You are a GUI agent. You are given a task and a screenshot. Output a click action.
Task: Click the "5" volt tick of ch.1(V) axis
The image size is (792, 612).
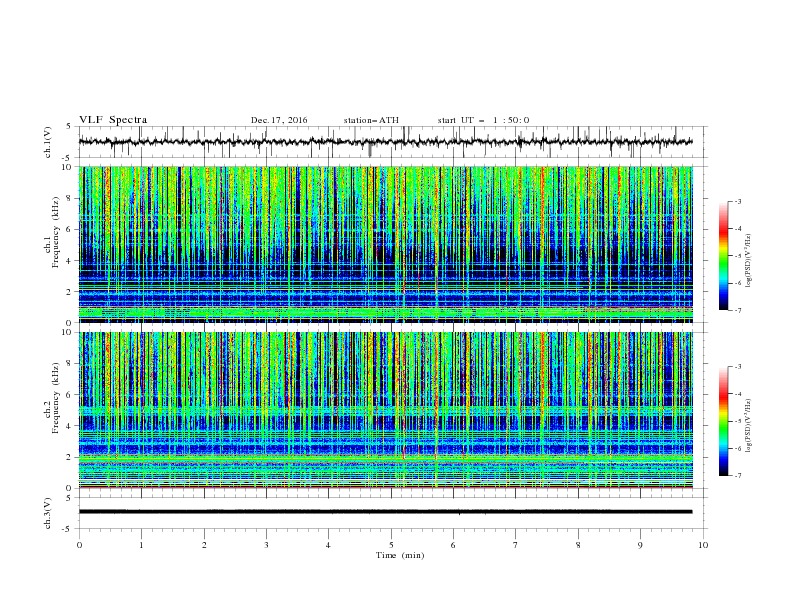(69, 127)
